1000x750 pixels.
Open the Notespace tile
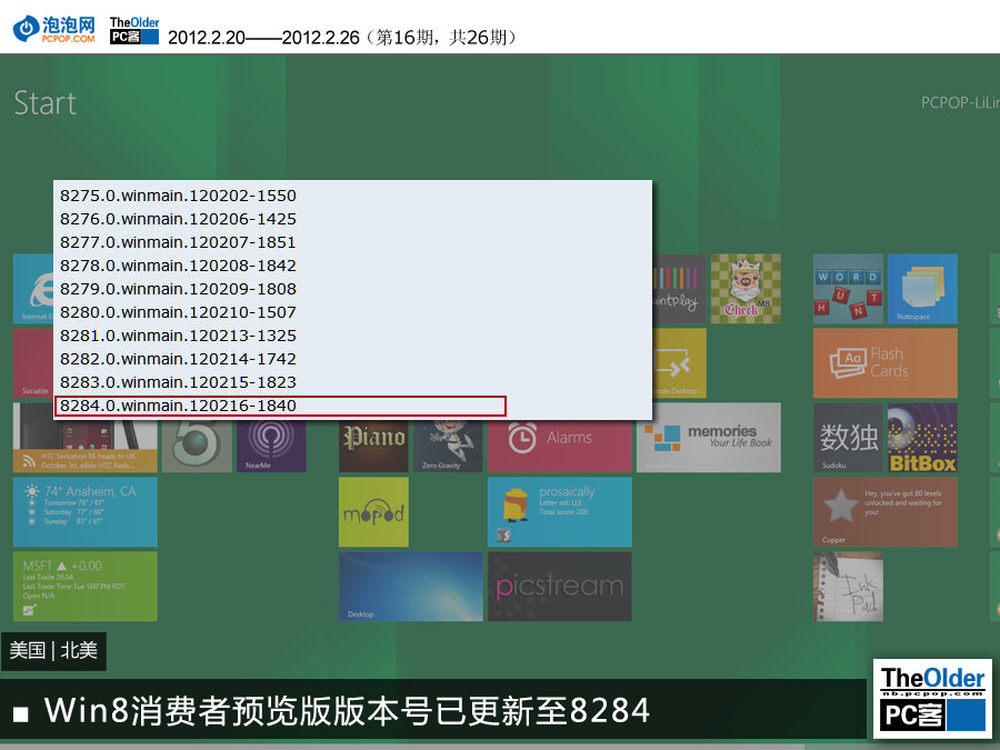click(x=922, y=288)
